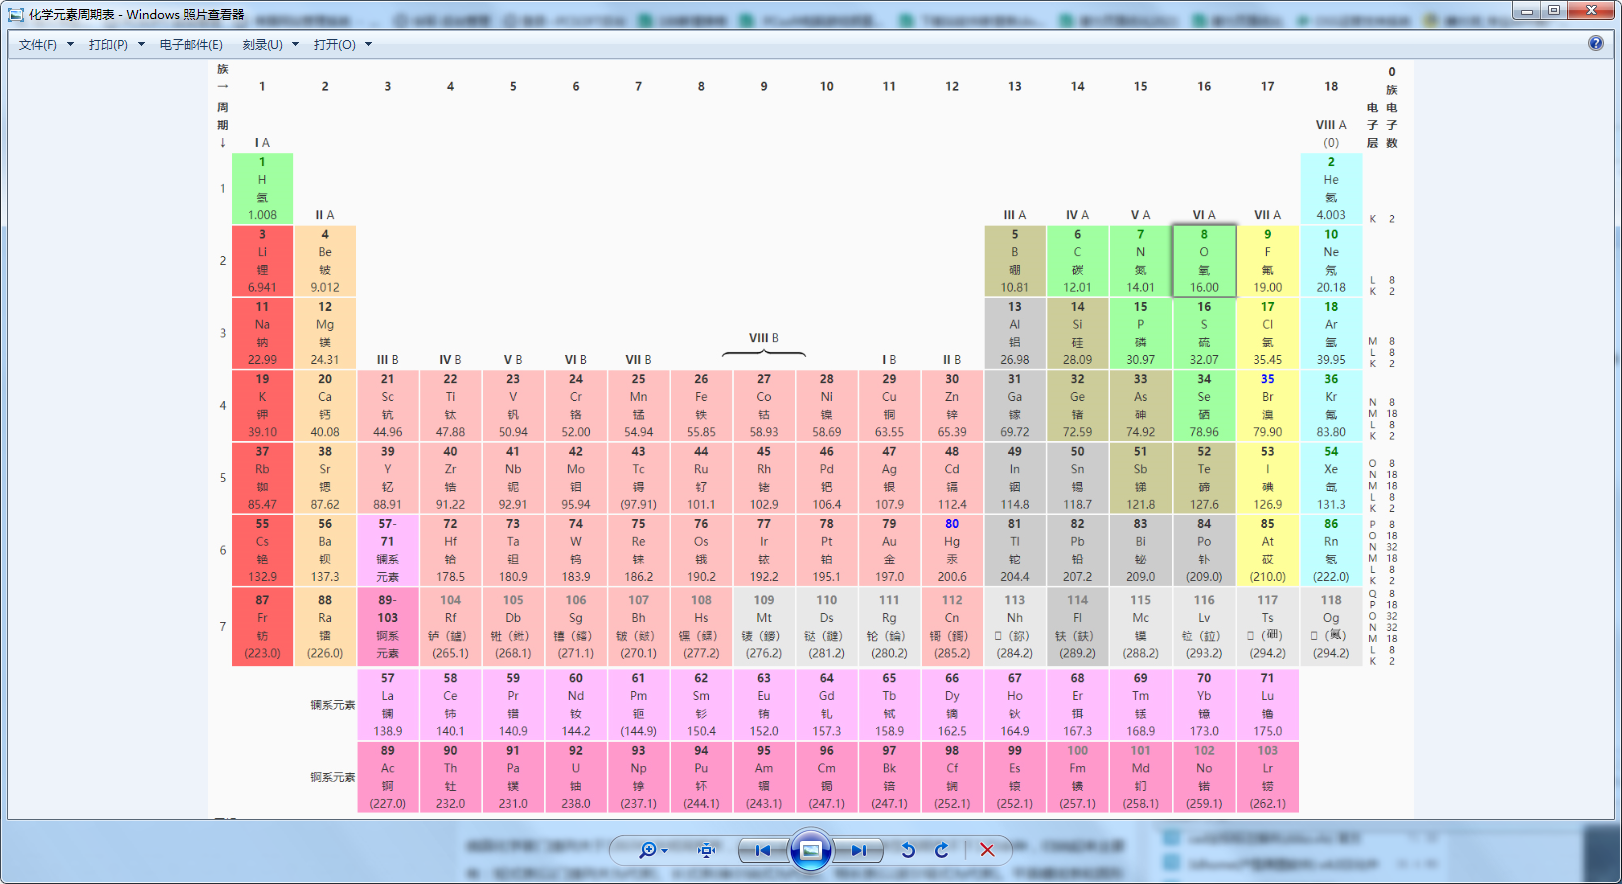The height and width of the screenshot is (884, 1622).
Task: Expand the 刻录(U) menu dropdown
Action: point(270,45)
